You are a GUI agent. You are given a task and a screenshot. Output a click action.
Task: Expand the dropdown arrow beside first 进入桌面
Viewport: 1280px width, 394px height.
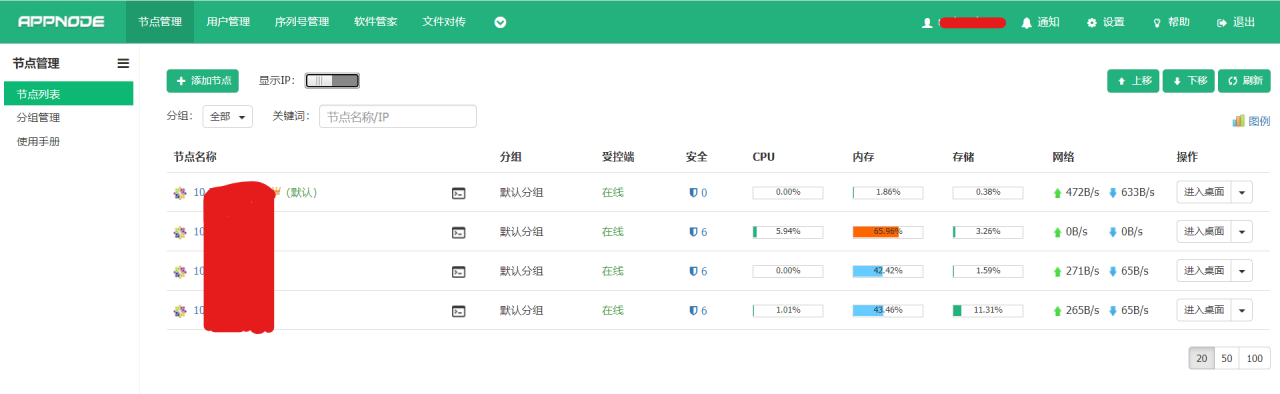coord(1242,193)
